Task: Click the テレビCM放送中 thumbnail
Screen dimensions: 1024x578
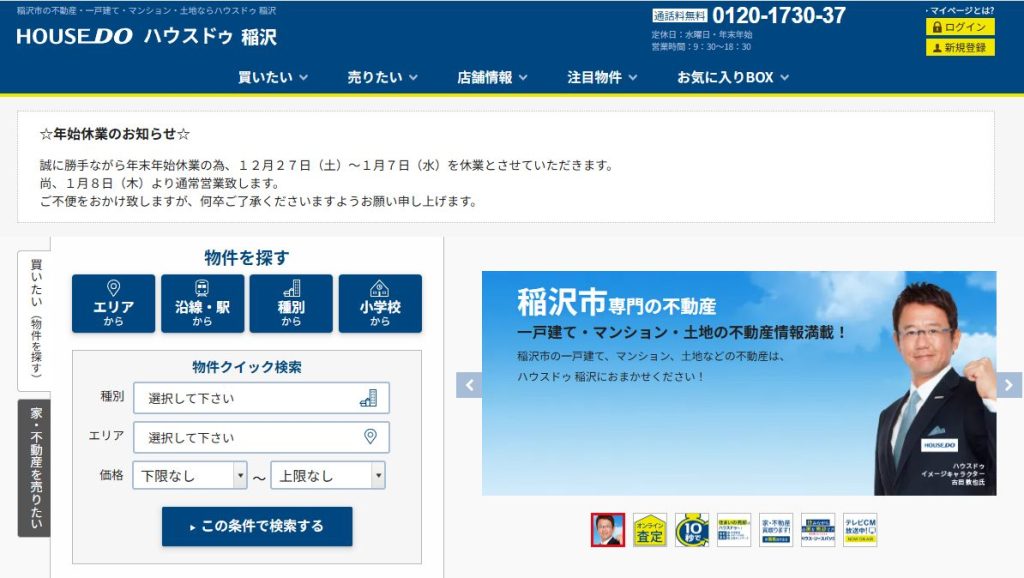Action: tap(860, 530)
